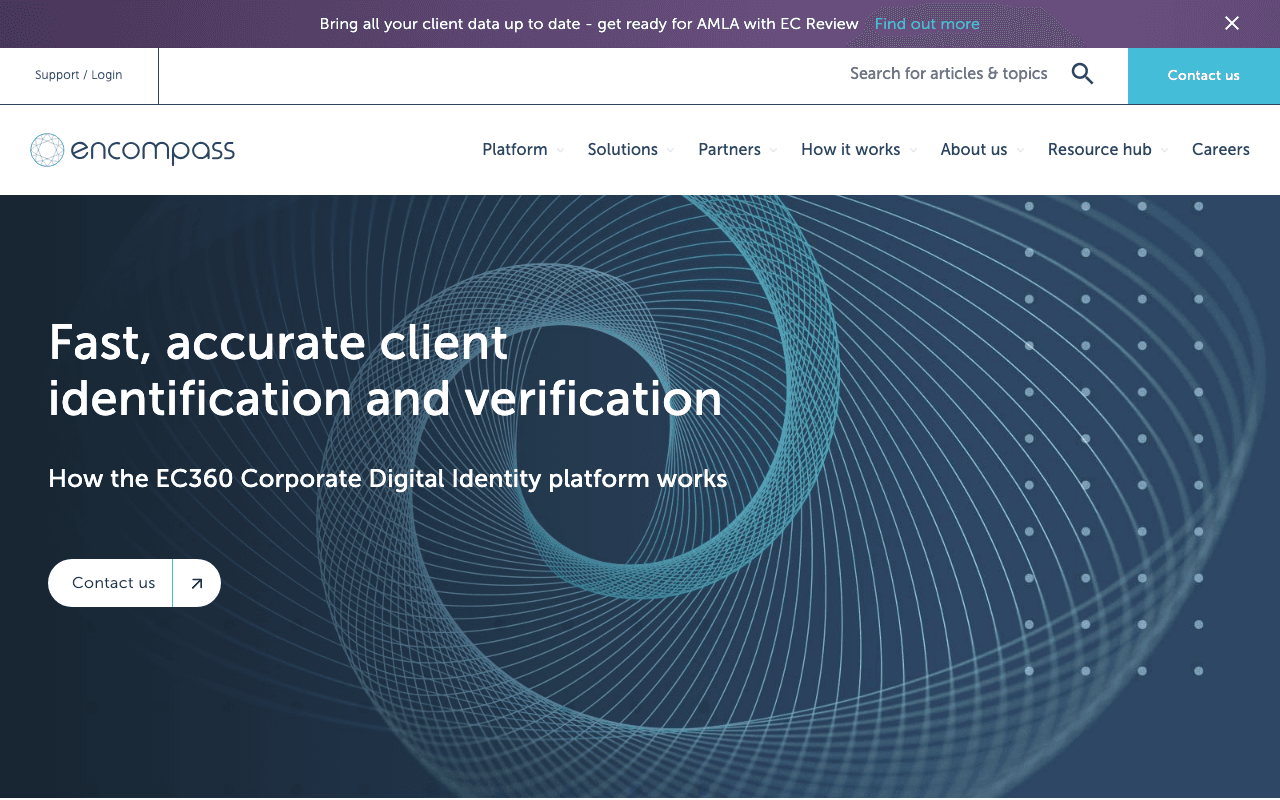This screenshot has width=1280, height=800.
Task: Click the white Contact us hero button
Action: click(134, 583)
